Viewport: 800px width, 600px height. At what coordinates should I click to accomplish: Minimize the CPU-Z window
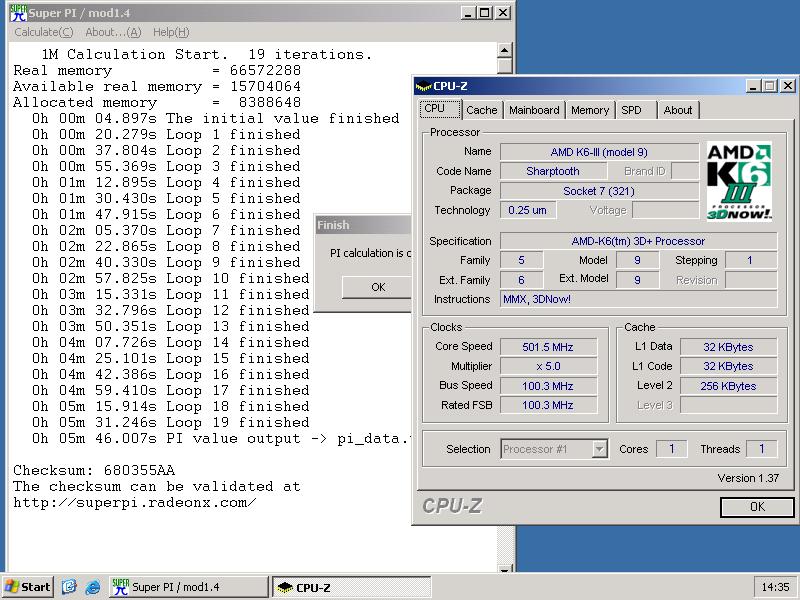[753, 86]
